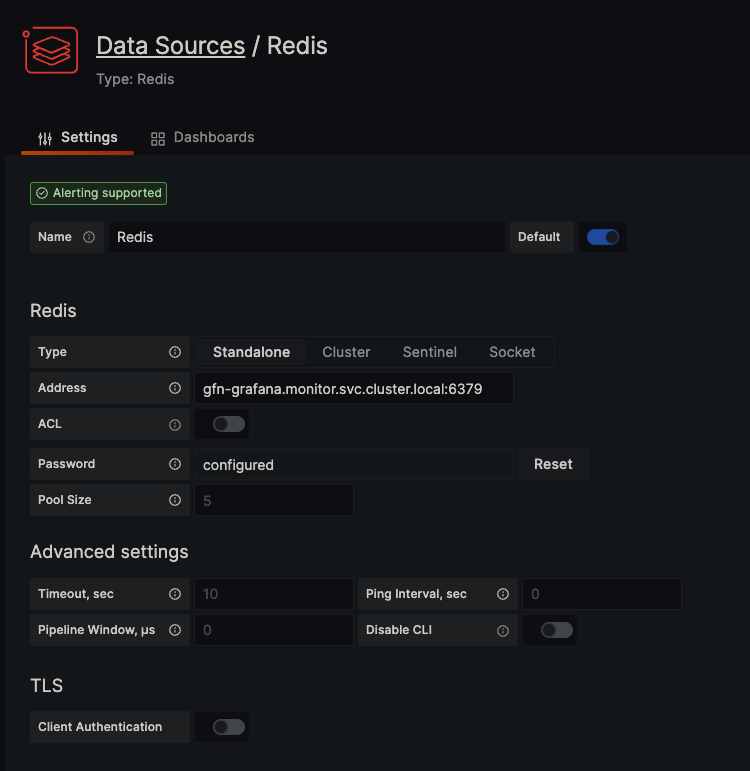750x771 pixels.
Task: Click the Password configured field
Action: coord(354,464)
